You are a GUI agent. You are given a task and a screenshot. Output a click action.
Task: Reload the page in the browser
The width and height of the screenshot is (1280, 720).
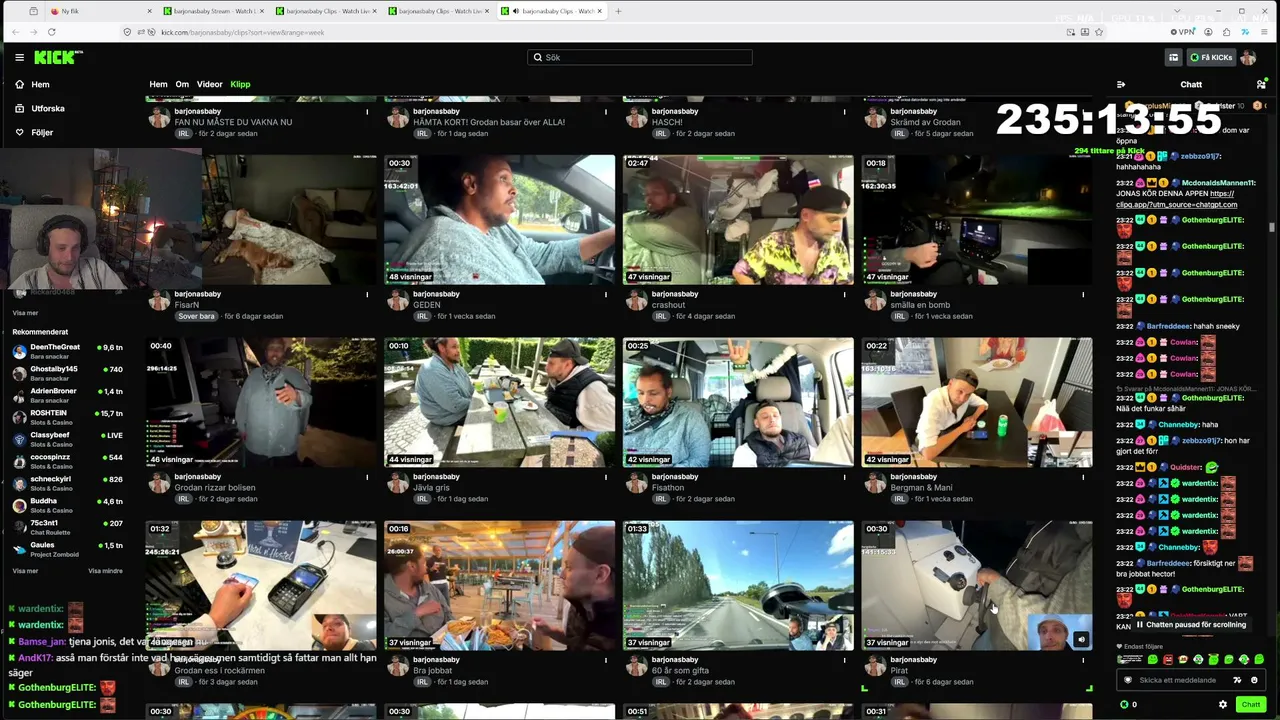coord(51,32)
